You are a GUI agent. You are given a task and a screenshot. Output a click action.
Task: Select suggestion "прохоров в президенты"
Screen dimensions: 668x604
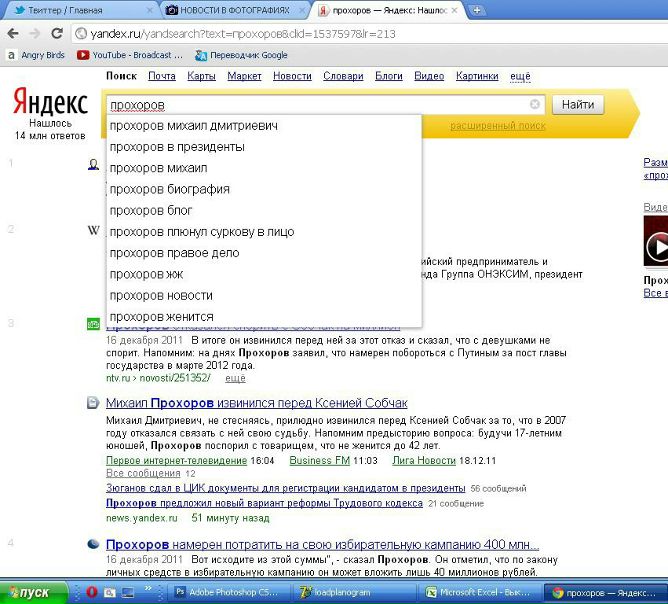[x=177, y=147]
